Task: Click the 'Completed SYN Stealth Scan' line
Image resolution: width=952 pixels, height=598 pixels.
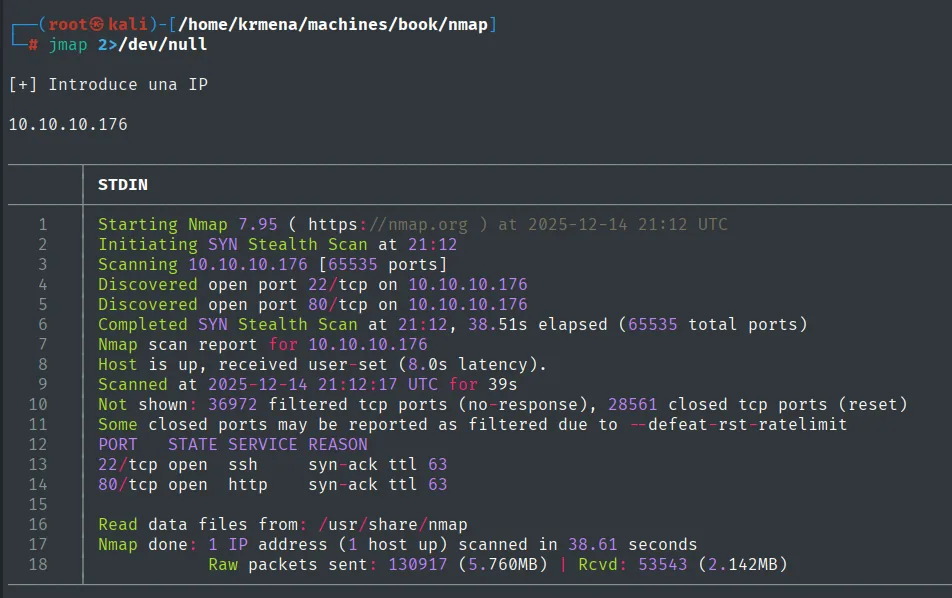Action: [x=453, y=324]
